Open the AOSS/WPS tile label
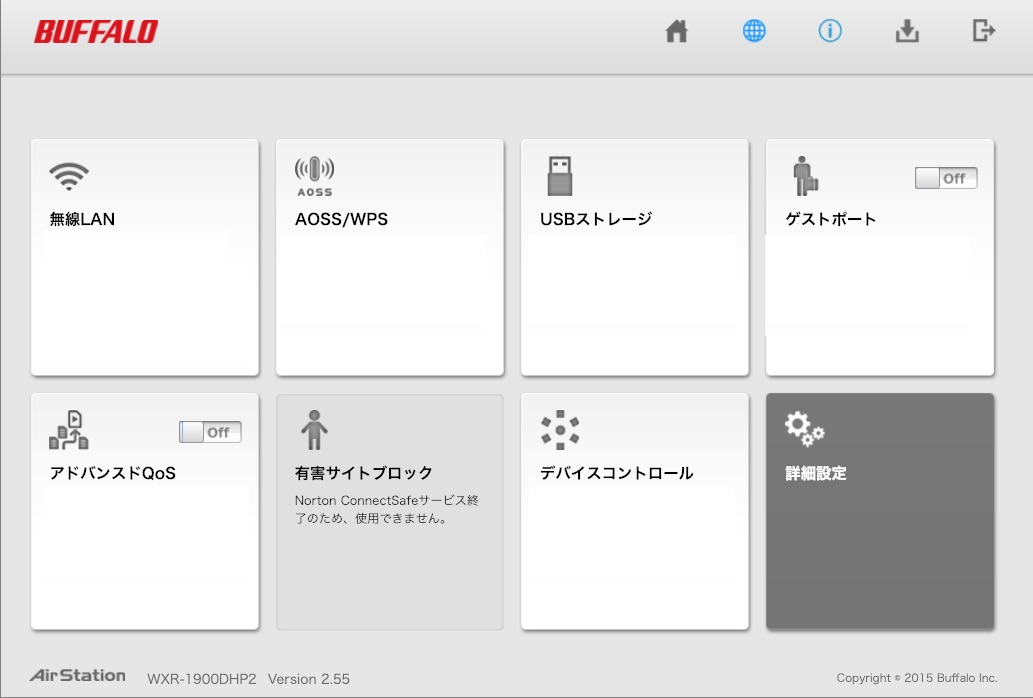The height and width of the screenshot is (698, 1033). (341, 219)
